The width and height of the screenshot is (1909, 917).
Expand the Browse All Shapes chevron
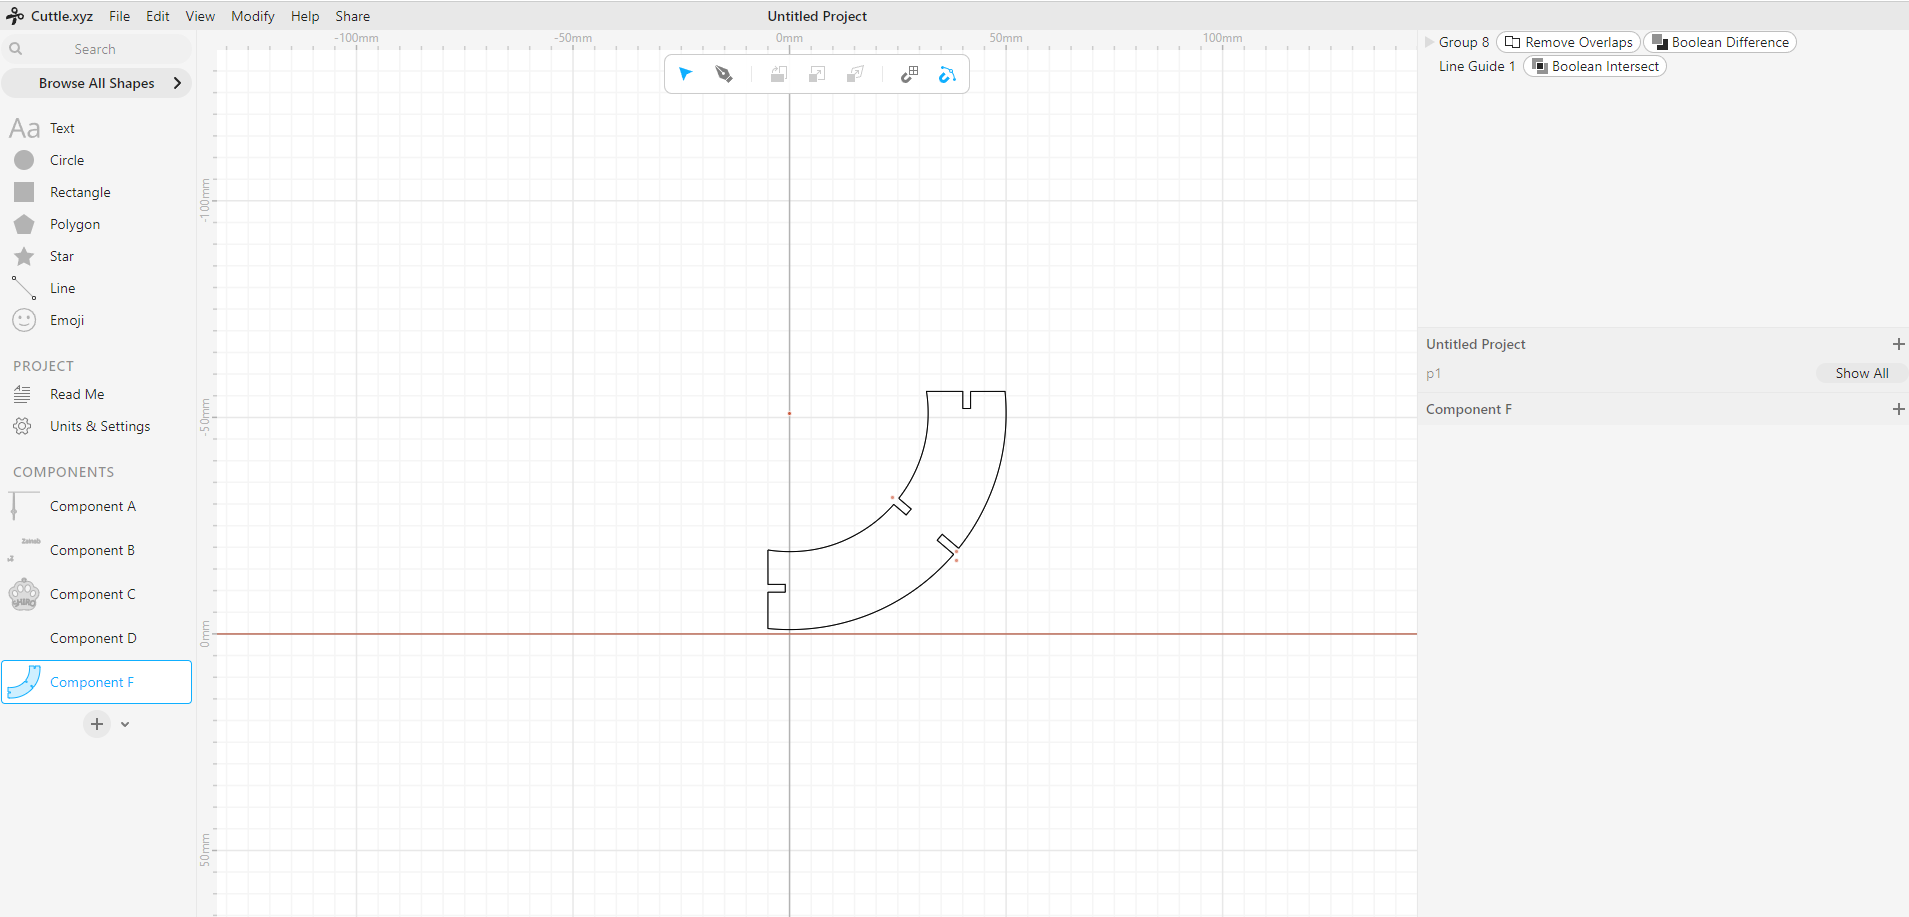point(177,83)
